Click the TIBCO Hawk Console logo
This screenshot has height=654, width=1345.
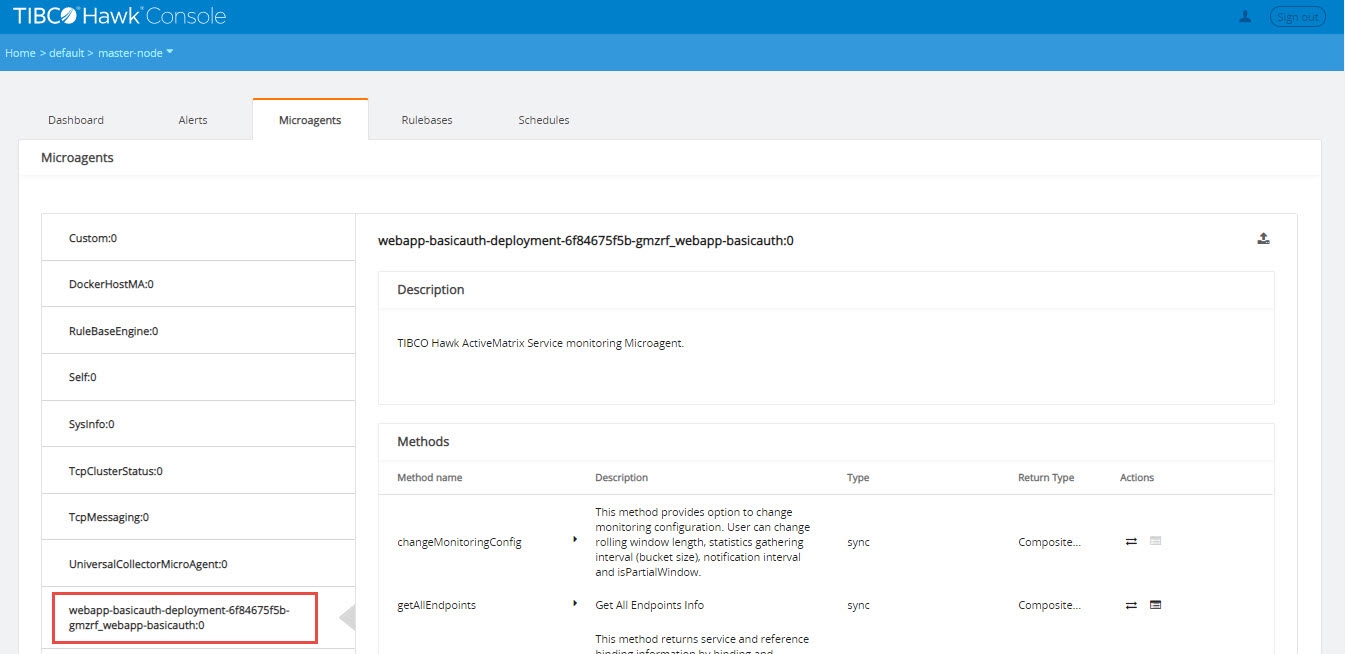(x=119, y=16)
